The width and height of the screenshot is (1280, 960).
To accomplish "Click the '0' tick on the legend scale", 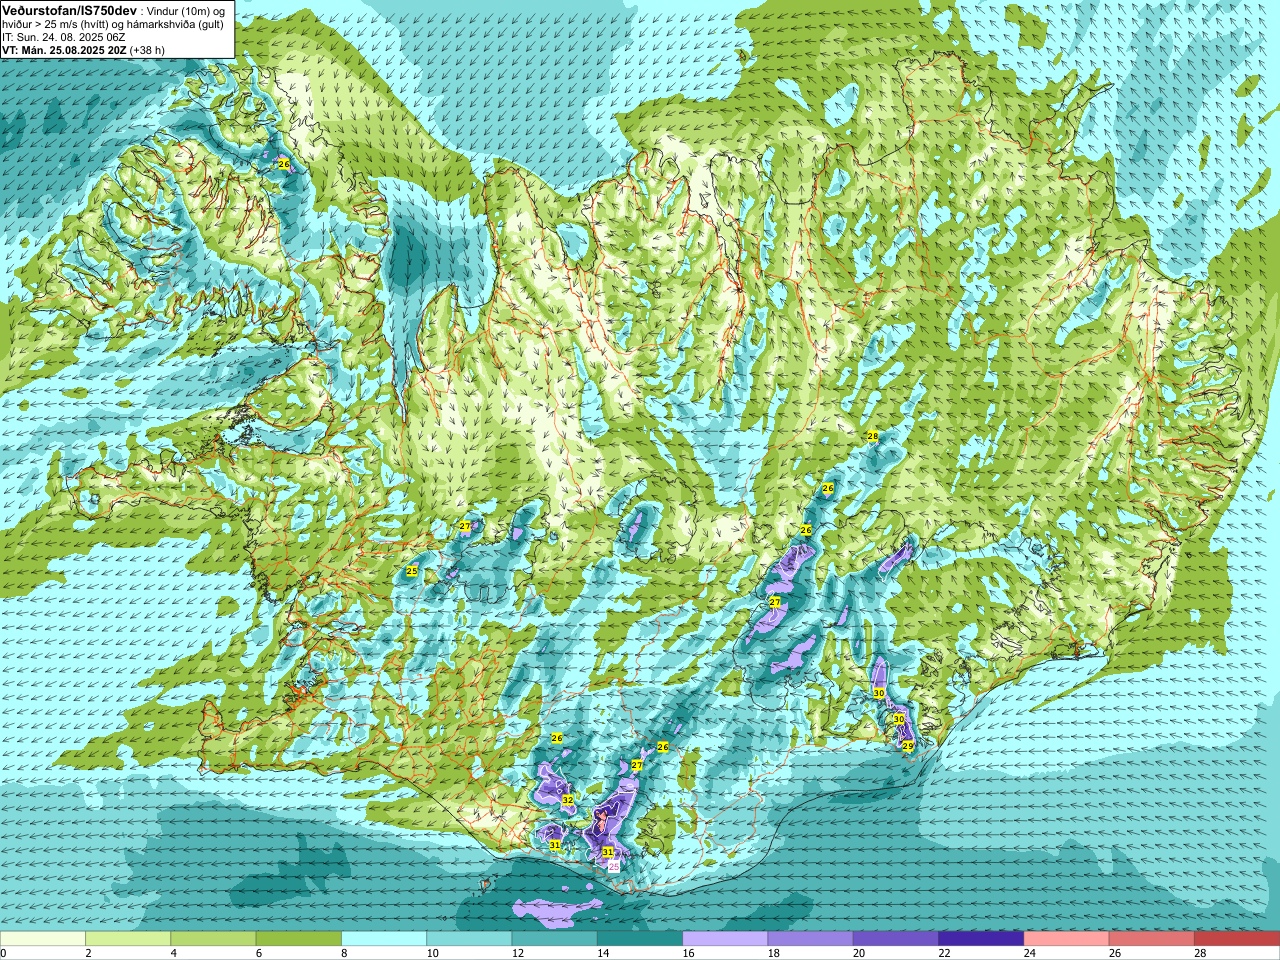I will tap(3, 953).
